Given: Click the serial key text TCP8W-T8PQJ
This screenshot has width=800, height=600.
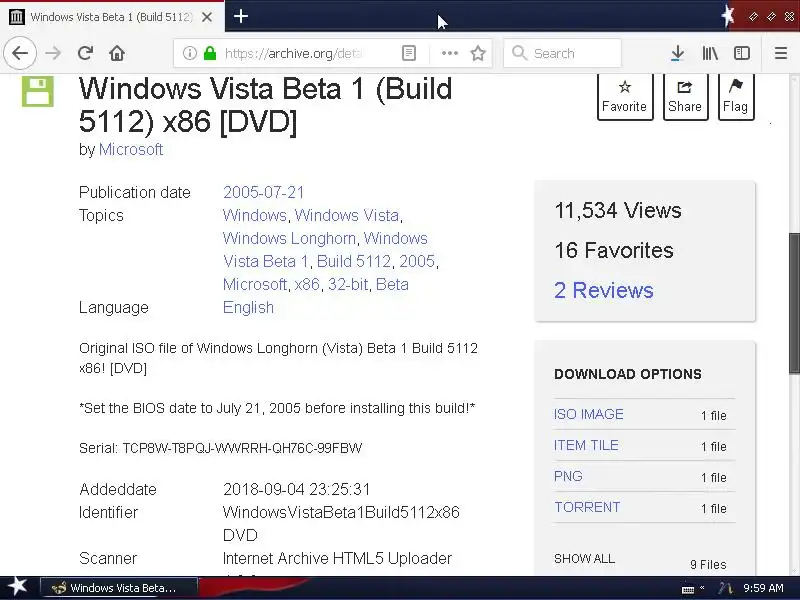Looking at the screenshot, I should [x=242, y=448].
